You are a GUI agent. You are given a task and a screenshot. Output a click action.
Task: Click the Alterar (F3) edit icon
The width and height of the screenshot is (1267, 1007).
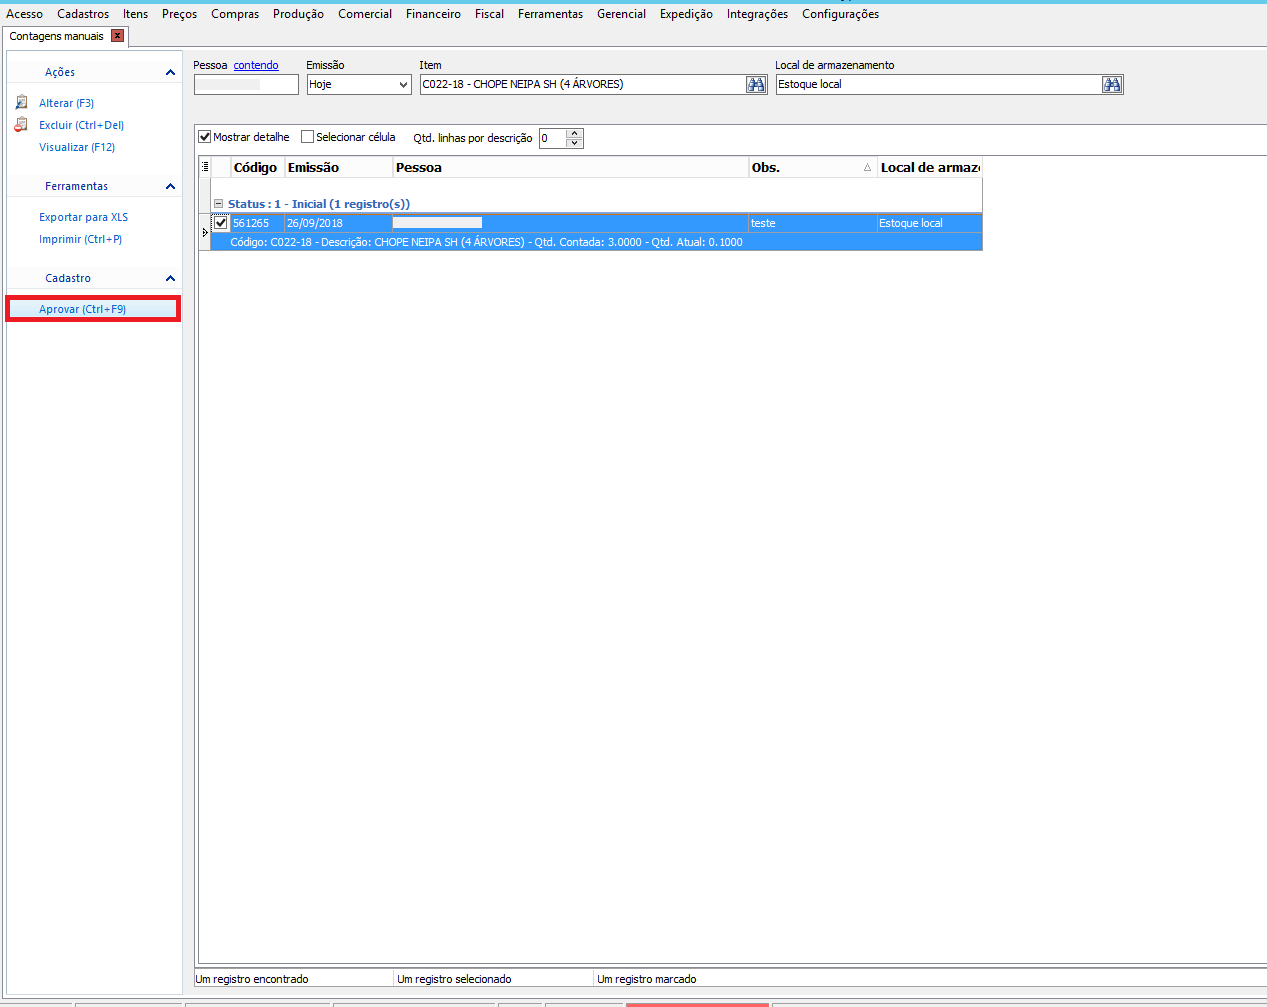click(22, 103)
